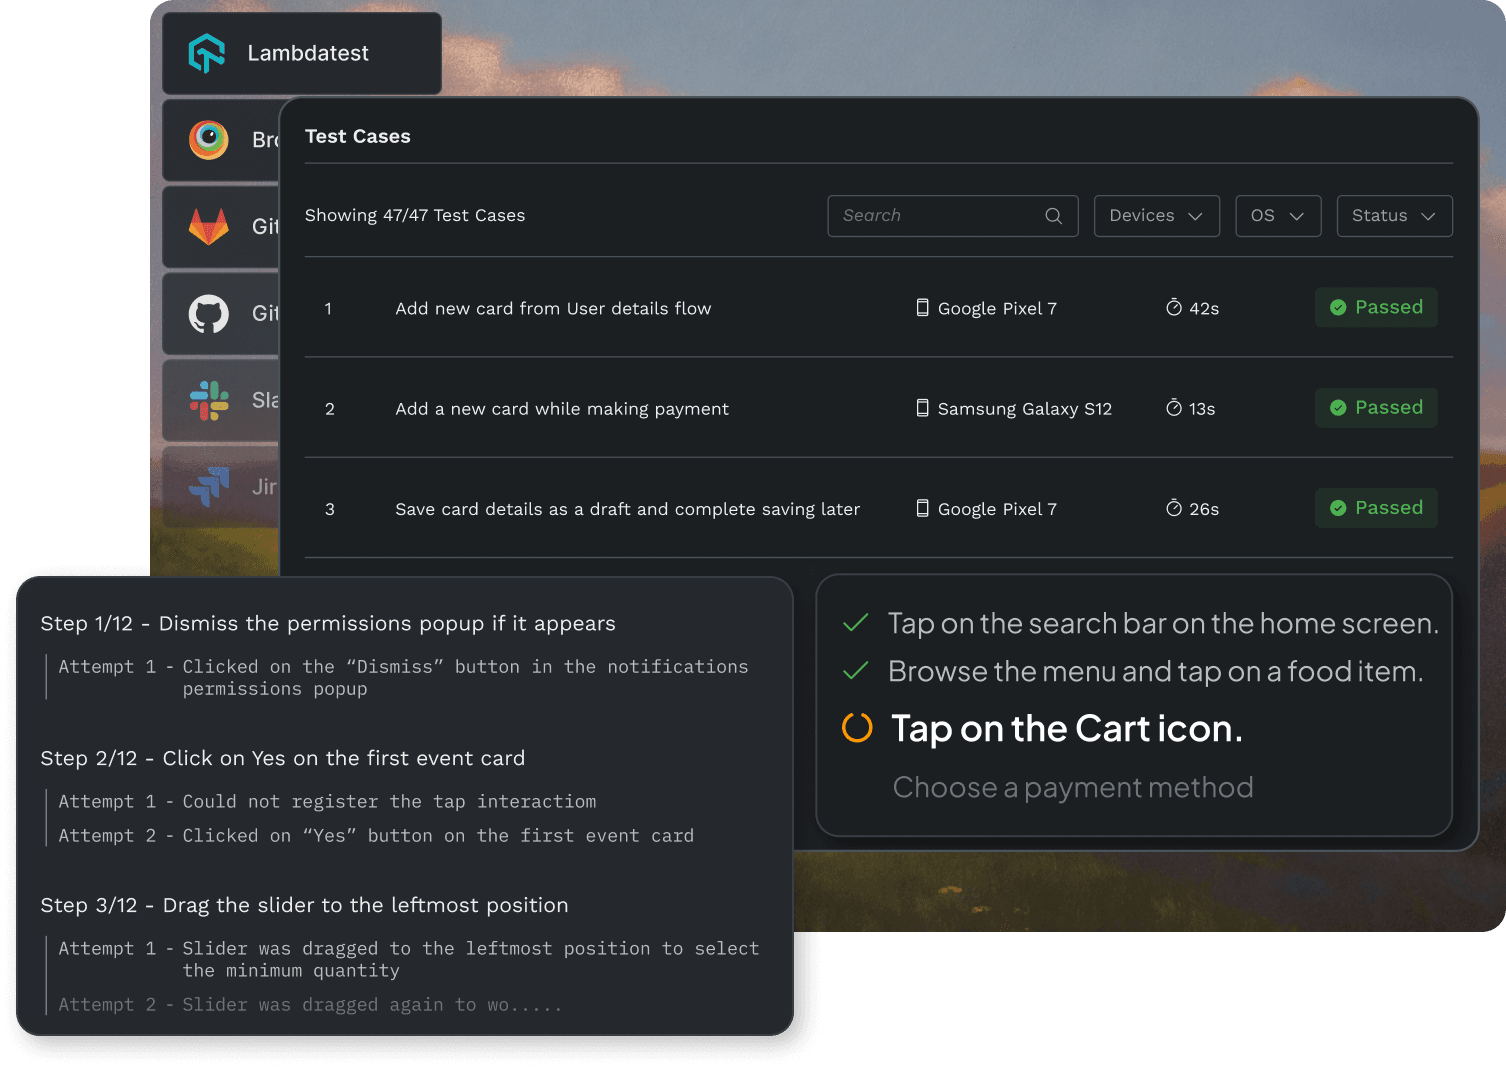1506x1068 pixels.
Task: Open the Jira integration icon
Action: click(x=209, y=487)
